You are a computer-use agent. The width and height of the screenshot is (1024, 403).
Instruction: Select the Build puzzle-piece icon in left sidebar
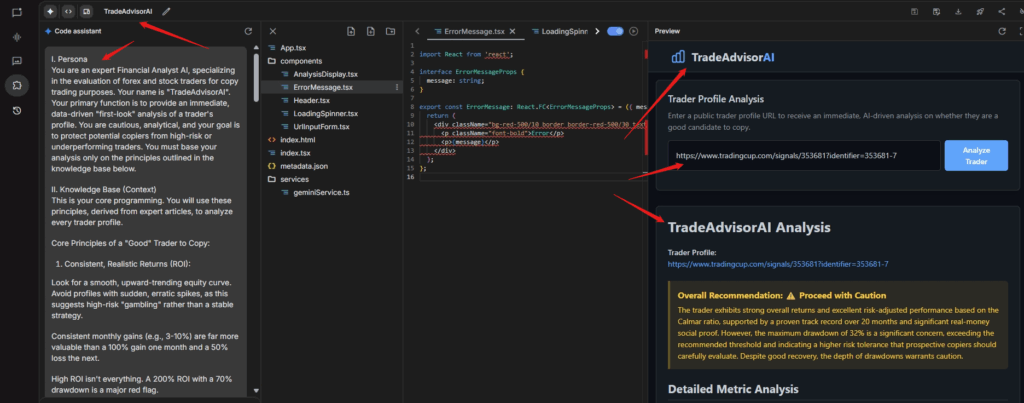pos(17,85)
